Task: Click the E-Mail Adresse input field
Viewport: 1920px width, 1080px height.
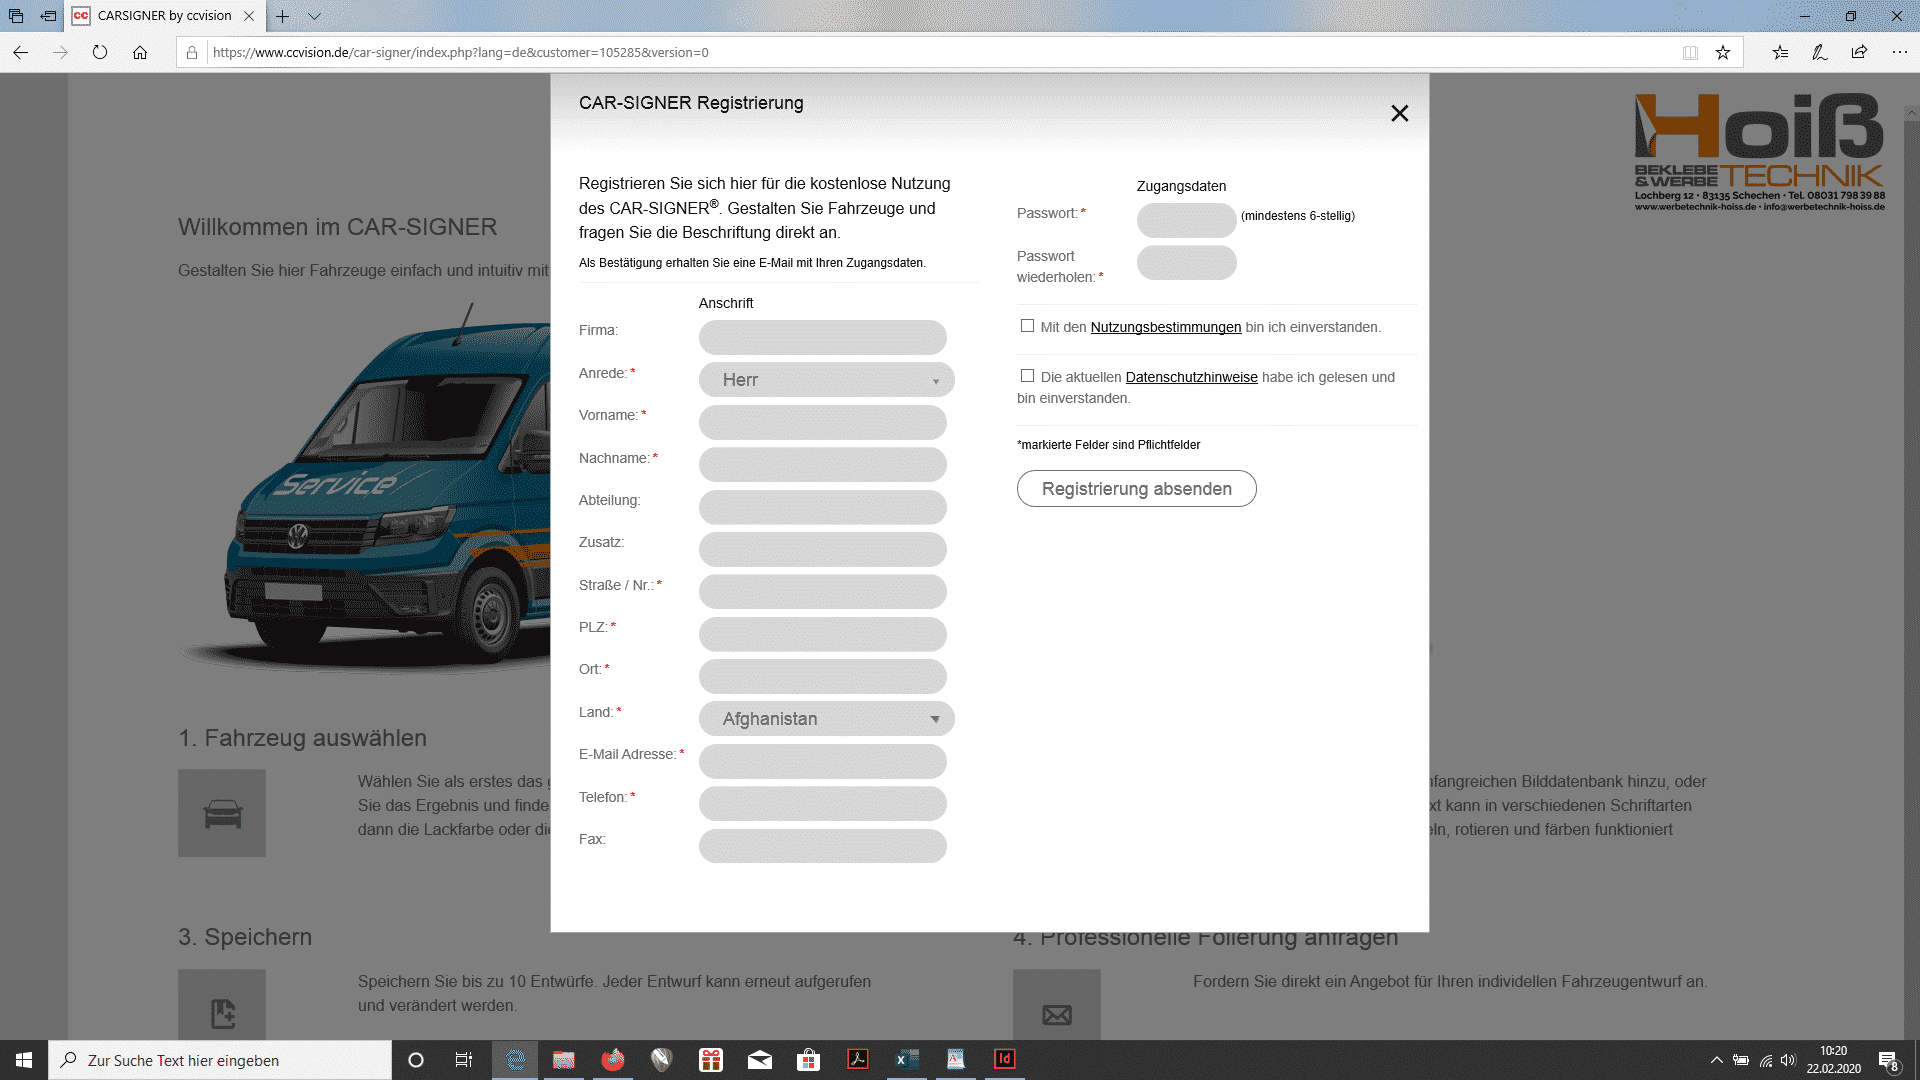Action: pos(822,761)
